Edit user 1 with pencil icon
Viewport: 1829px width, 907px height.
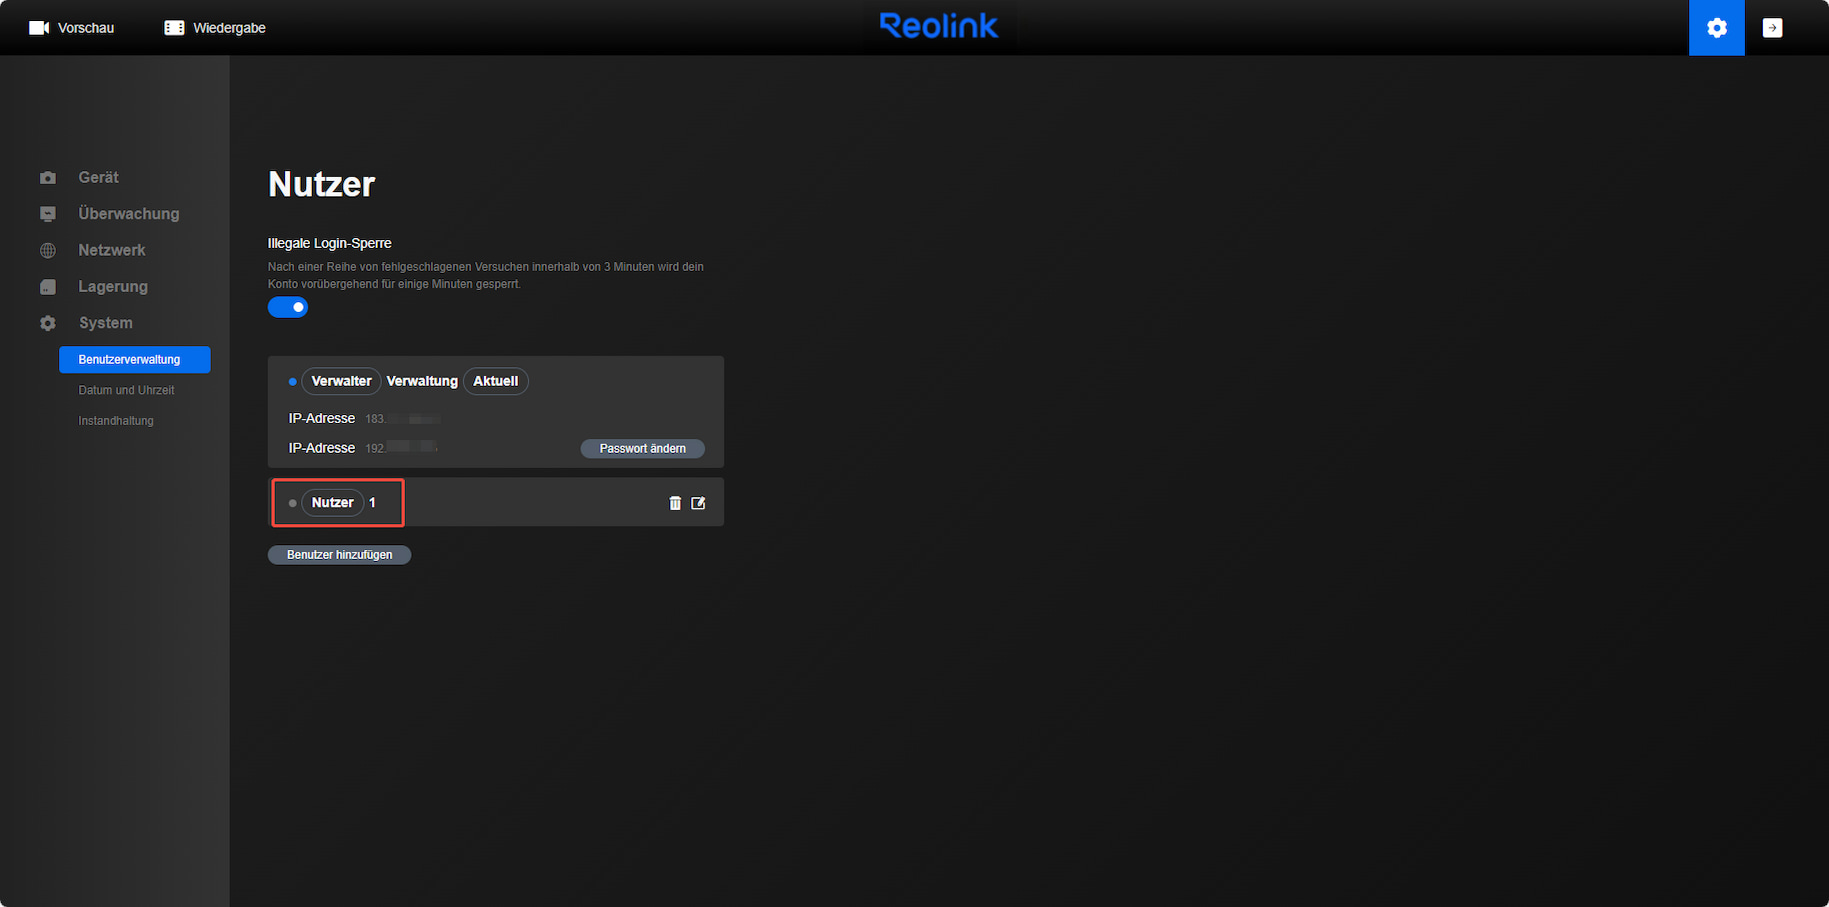(698, 503)
